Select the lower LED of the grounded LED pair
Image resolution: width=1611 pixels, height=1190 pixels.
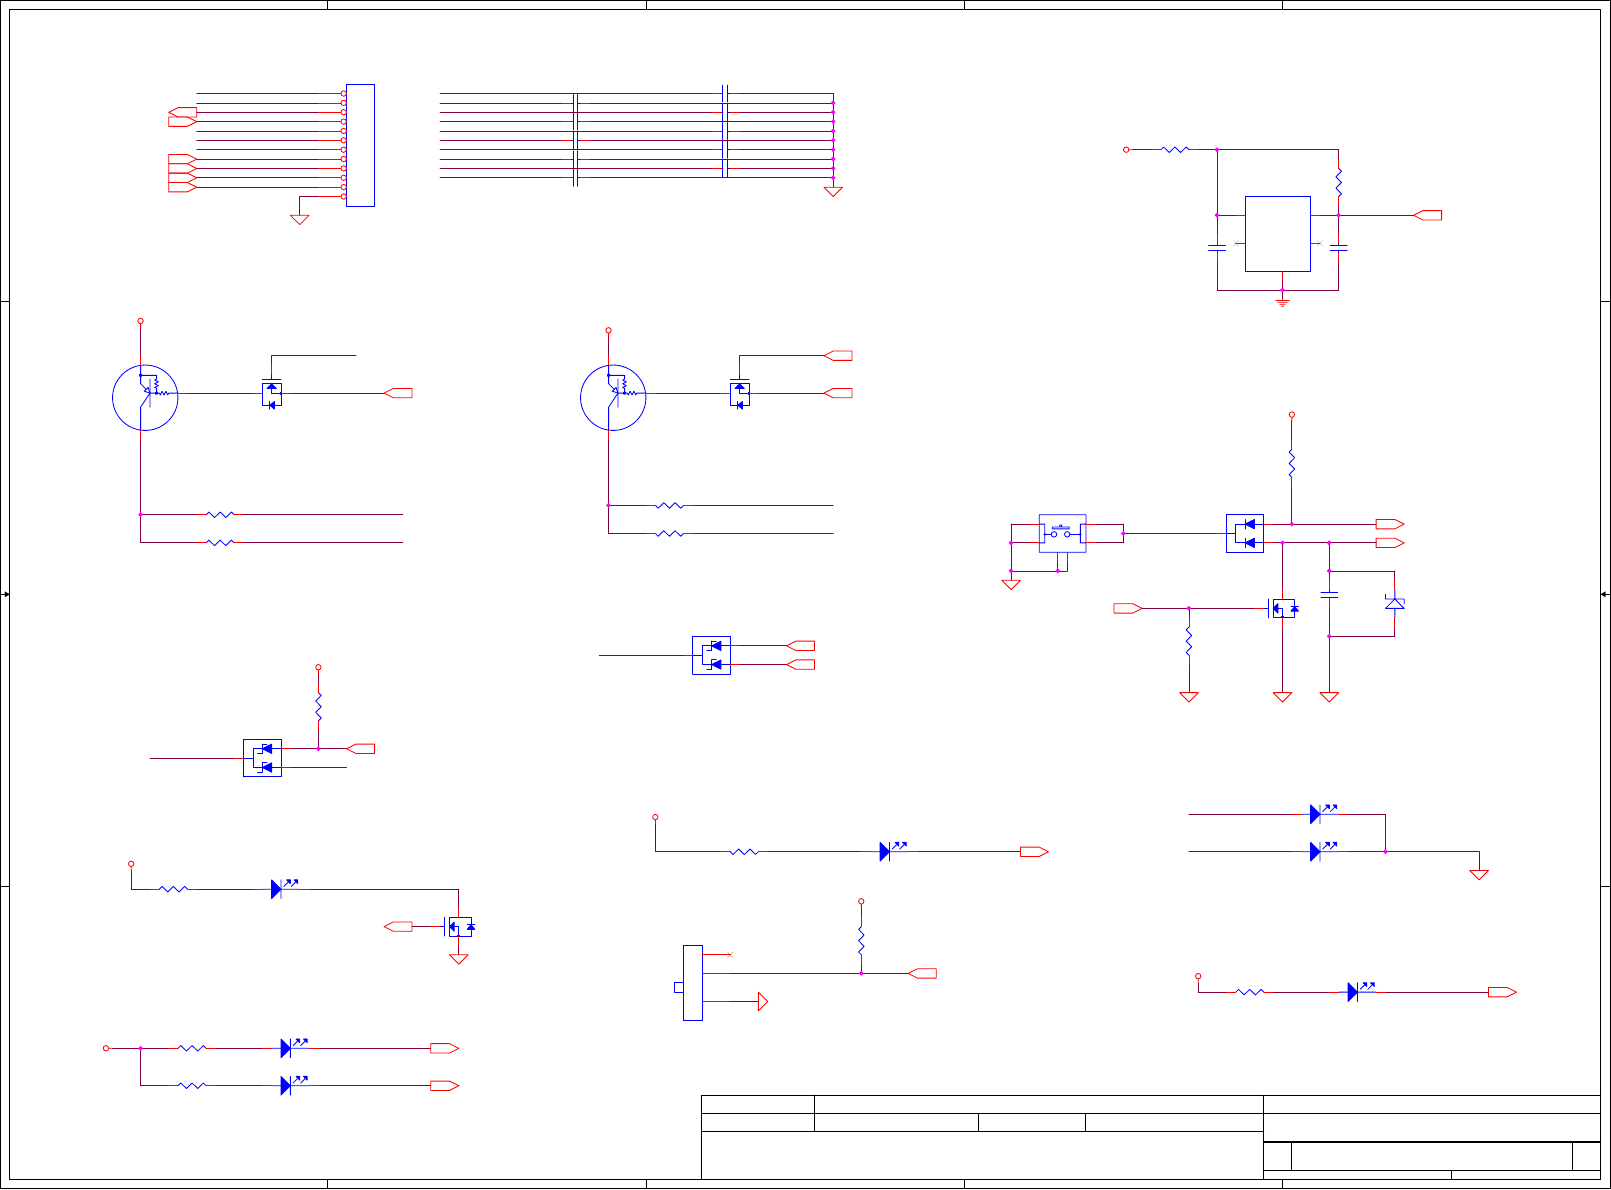[x=1322, y=851]
